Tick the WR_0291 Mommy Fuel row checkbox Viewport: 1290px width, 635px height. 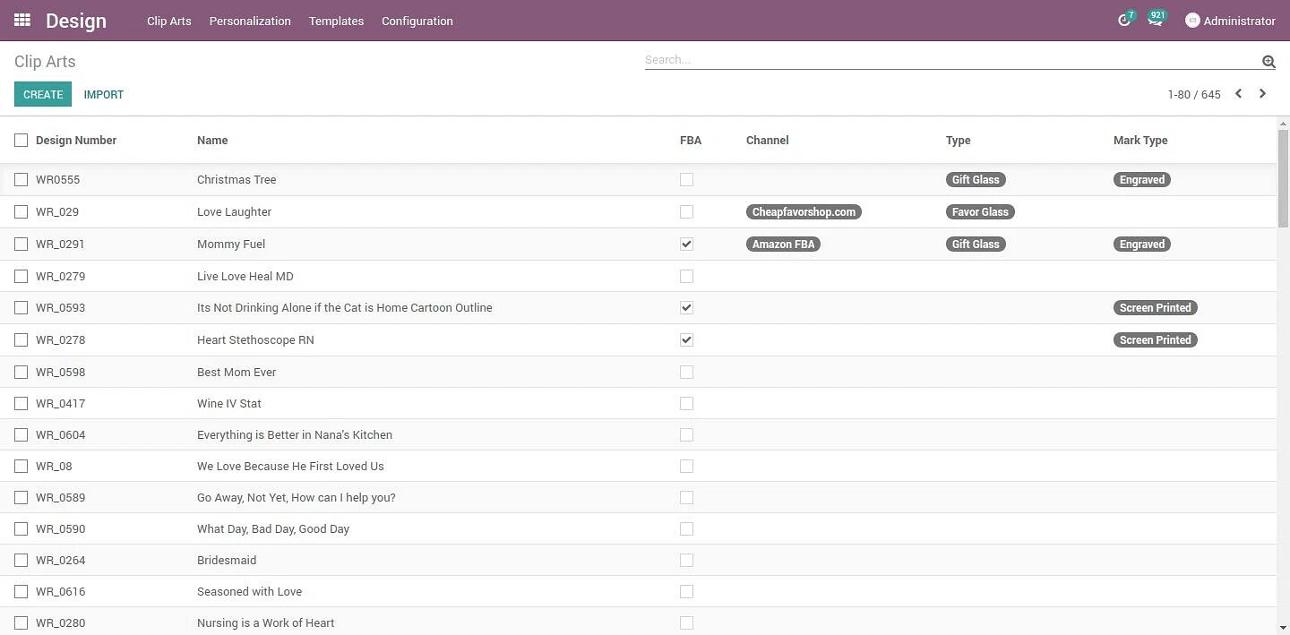point(21,244)
